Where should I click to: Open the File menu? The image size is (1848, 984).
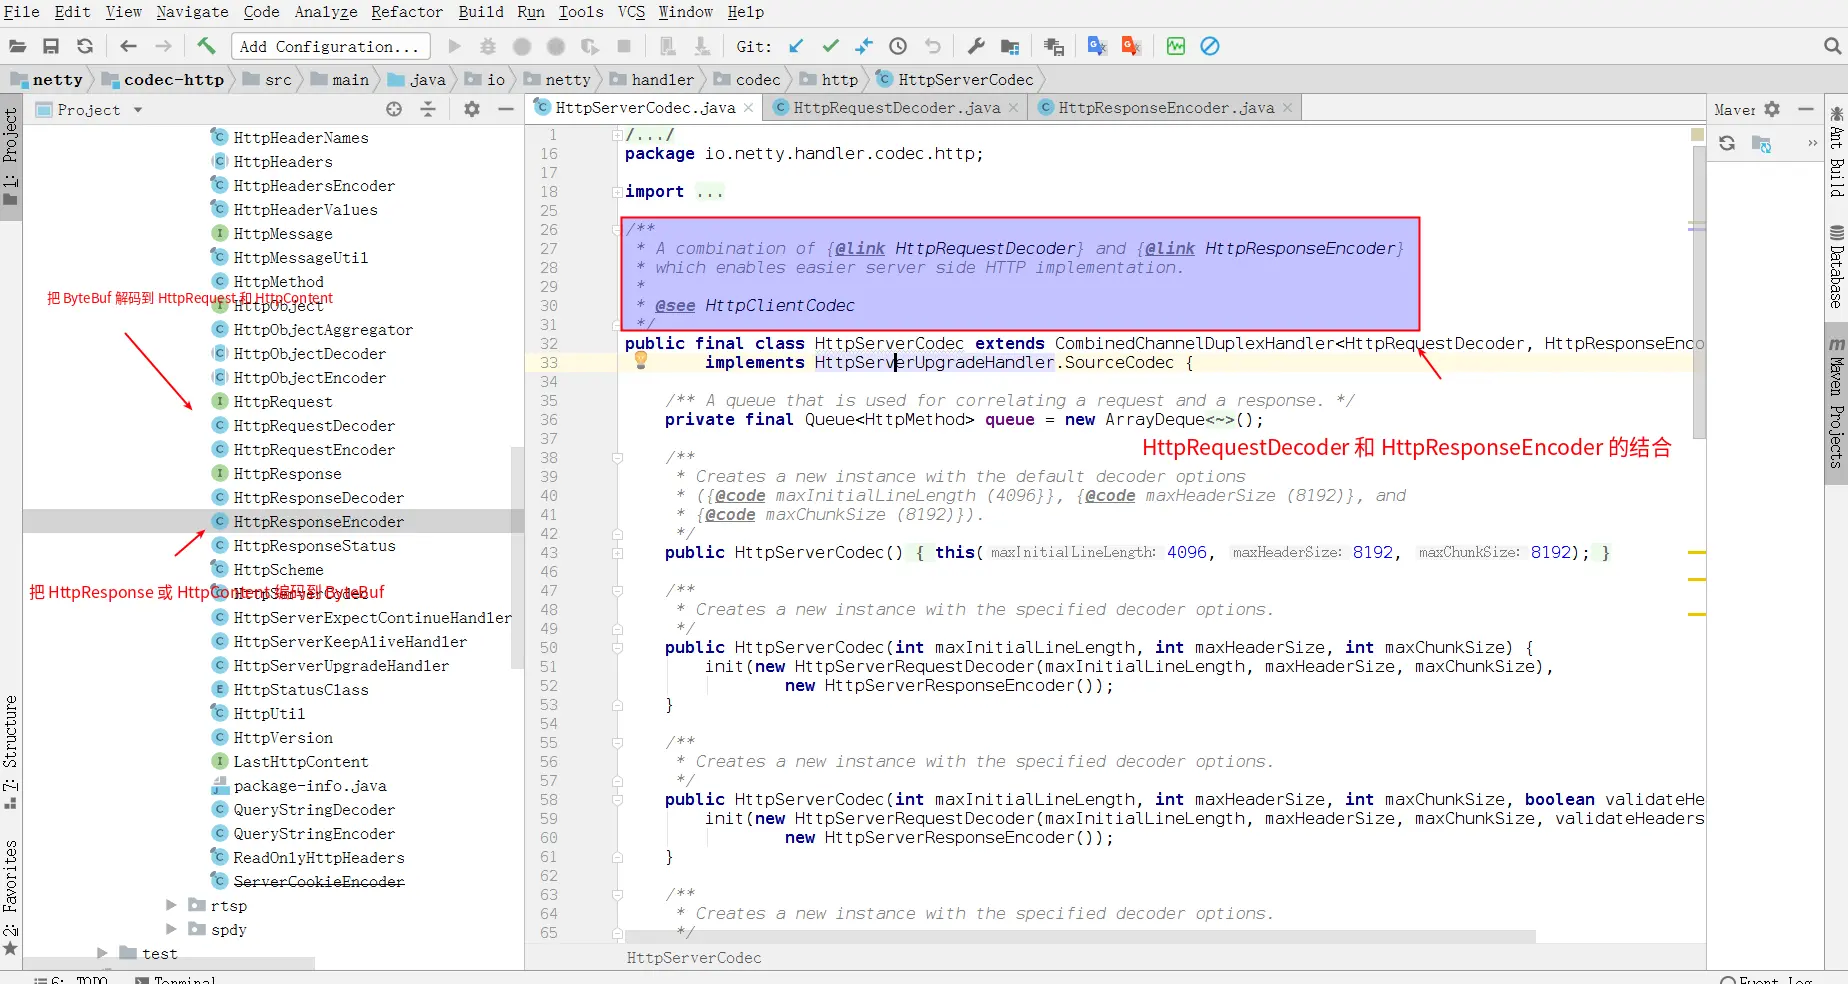(x=22, y=12)
